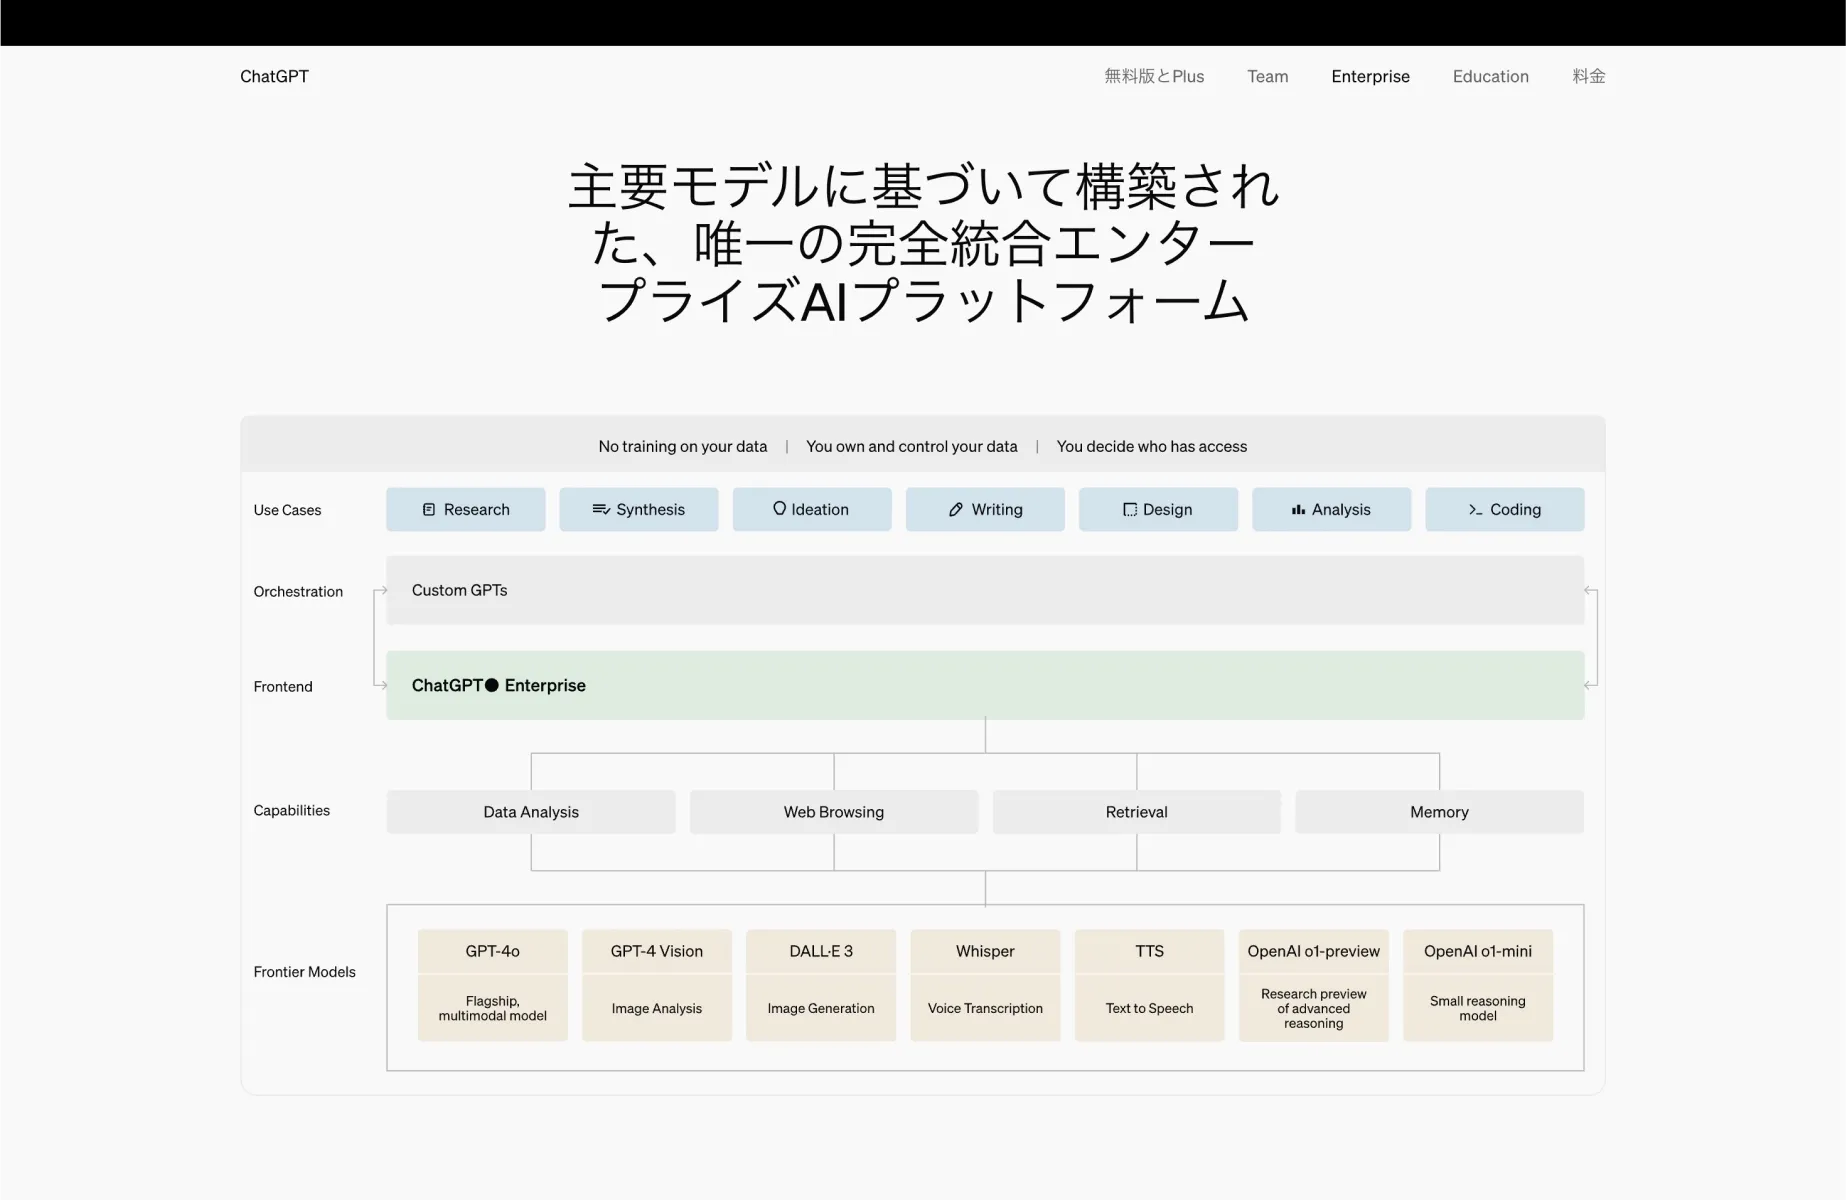Select the Enterprise nav item
1846x1200 pixels.
(1370, 76)
